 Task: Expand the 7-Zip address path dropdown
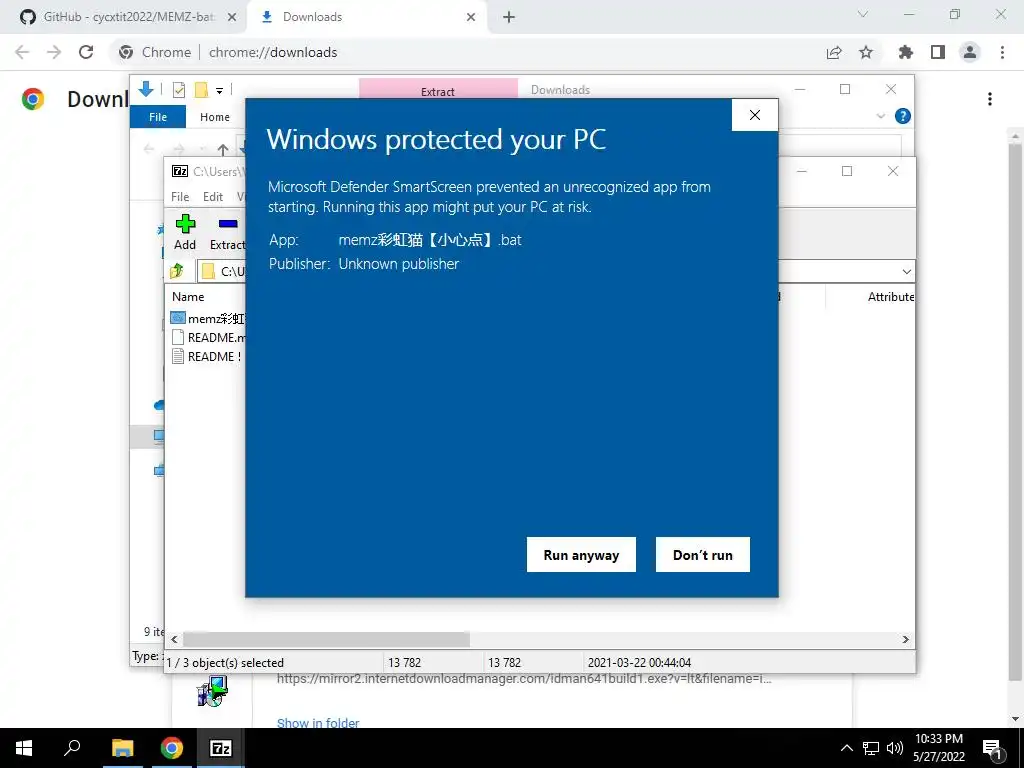pyautogui.click(x=906, y=272)
